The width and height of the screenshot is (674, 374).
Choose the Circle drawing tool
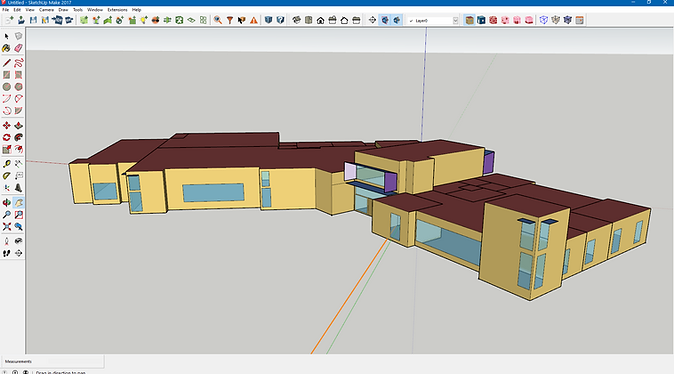(6, 87)
